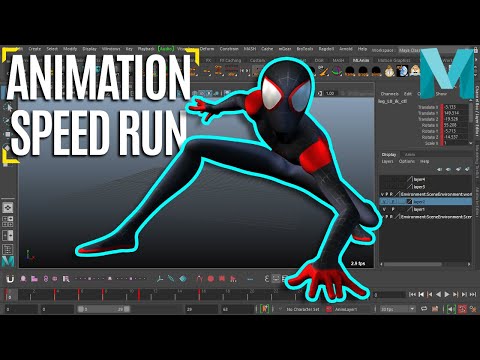Switch to the Motion Graphics shelf tab
This screenshot has height=360, width=480.
click(x=394, y=60)
